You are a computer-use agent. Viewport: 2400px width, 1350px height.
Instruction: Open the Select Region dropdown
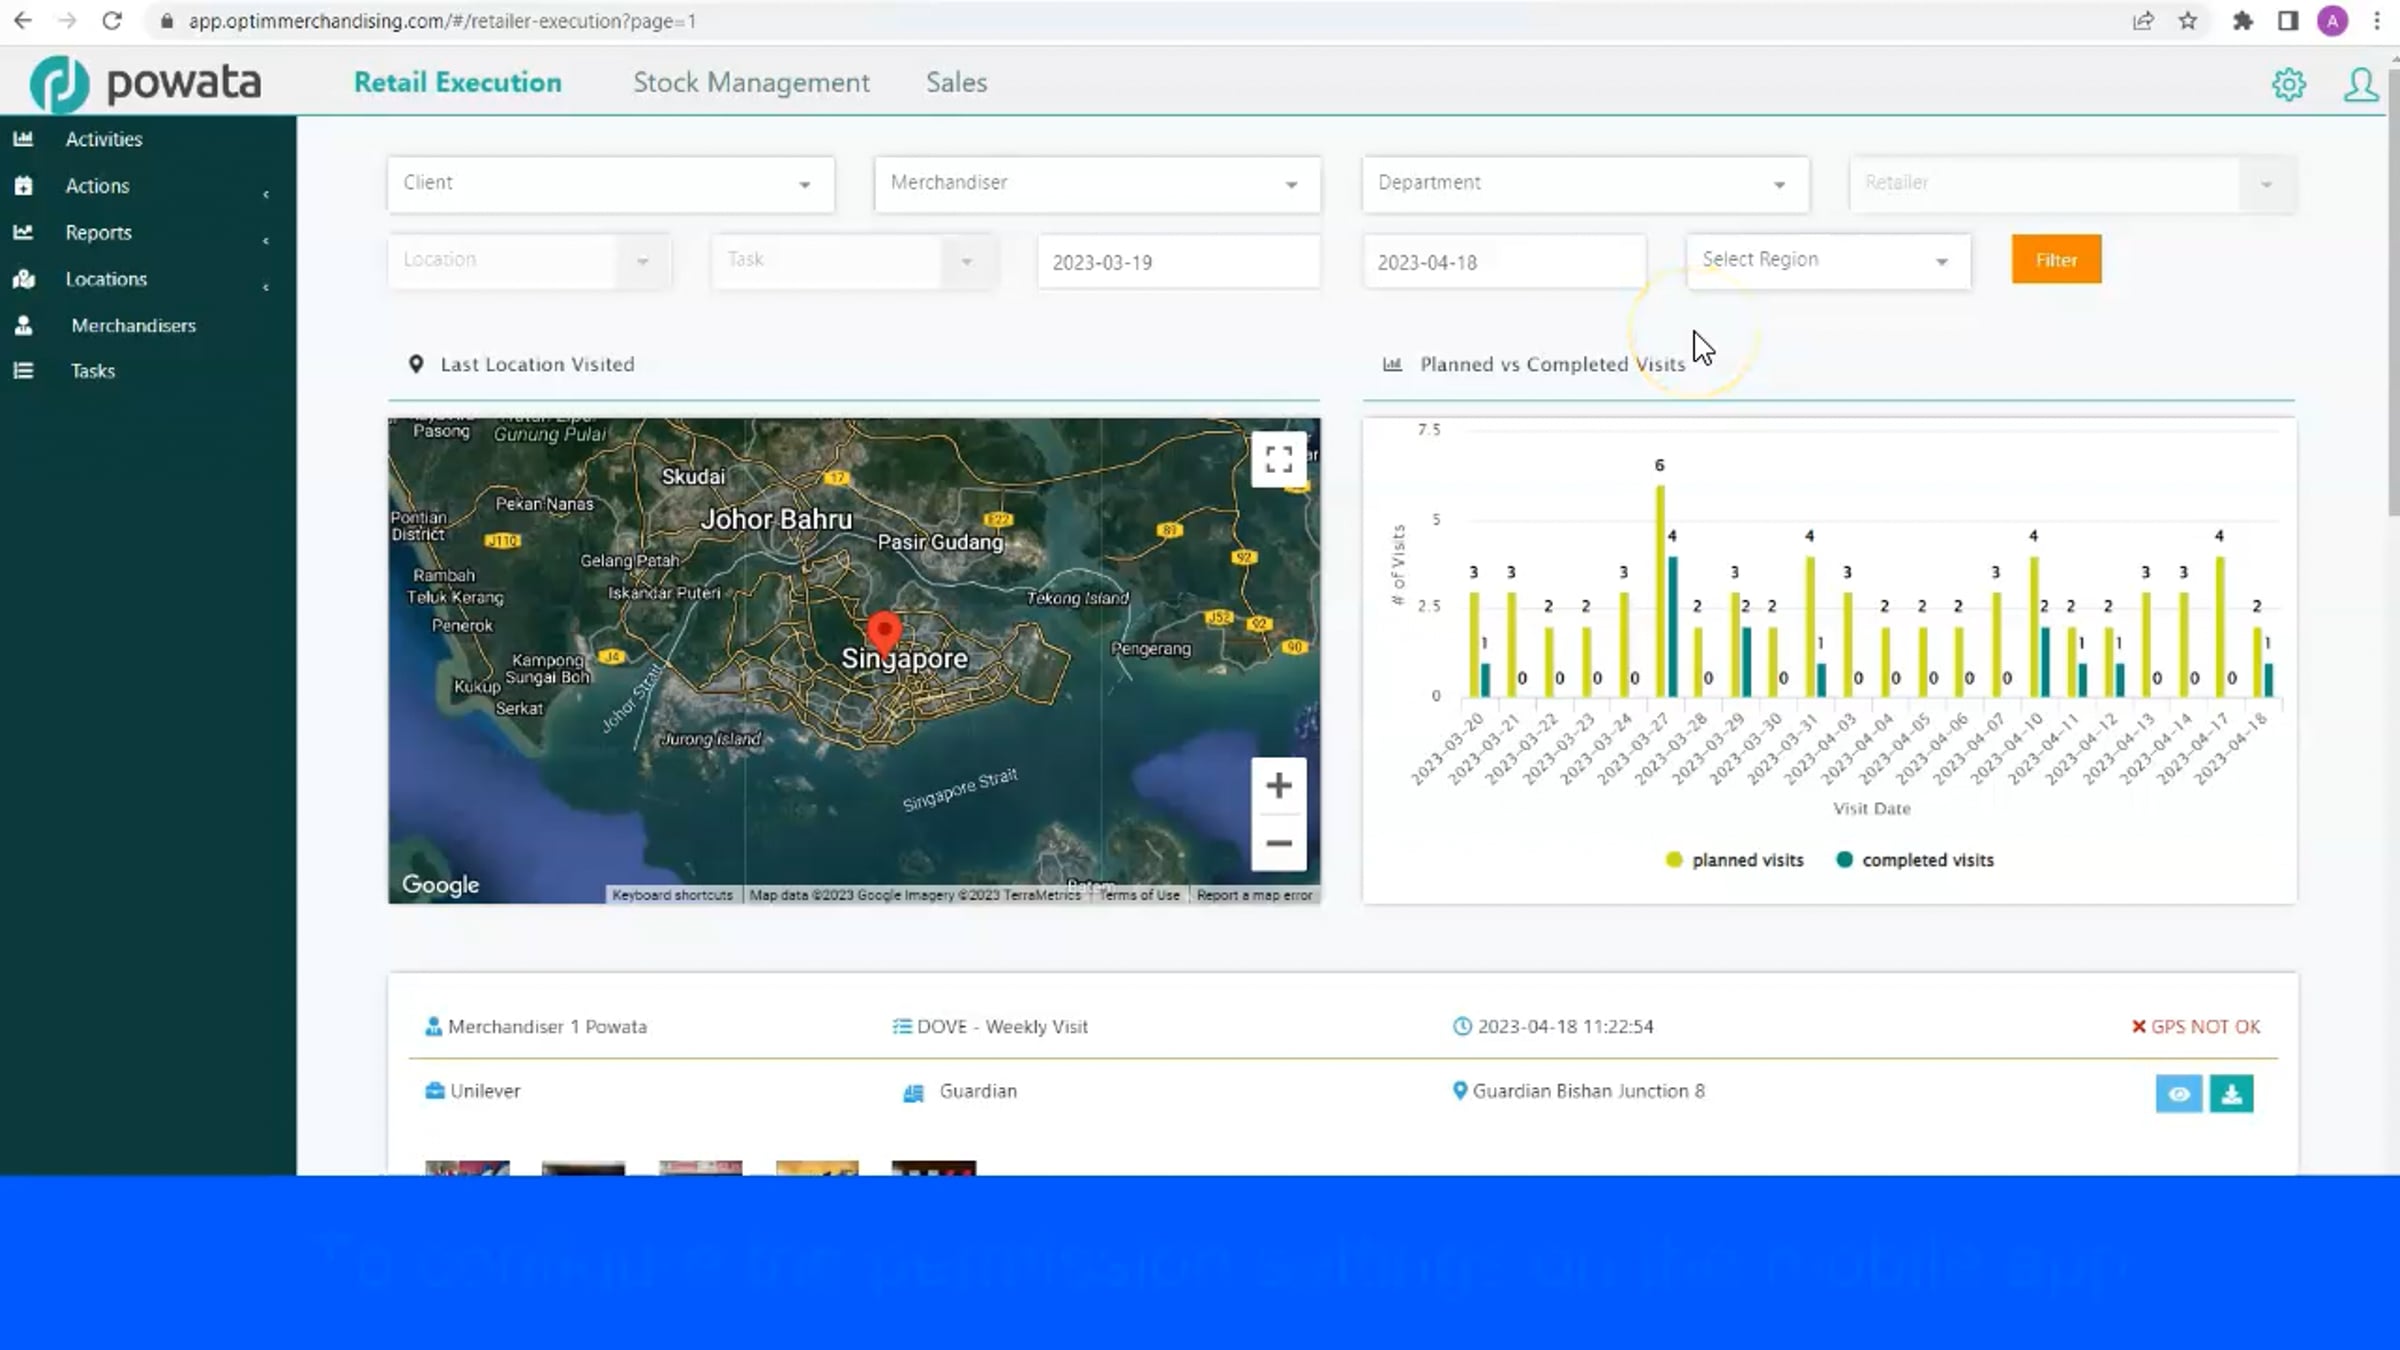[x=1828, y=261]
